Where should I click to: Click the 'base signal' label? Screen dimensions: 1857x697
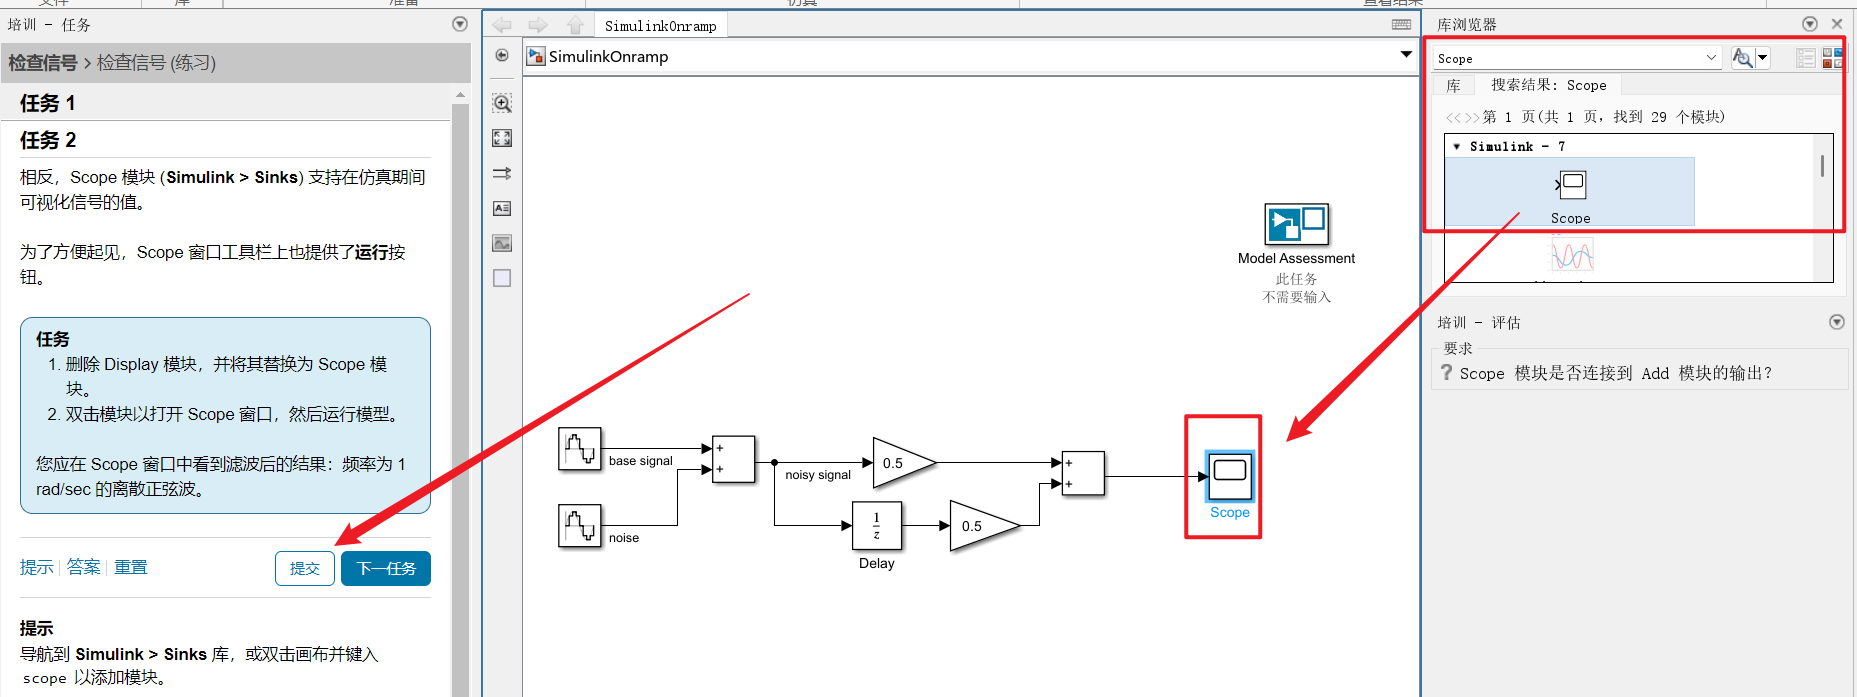(641, 461)
